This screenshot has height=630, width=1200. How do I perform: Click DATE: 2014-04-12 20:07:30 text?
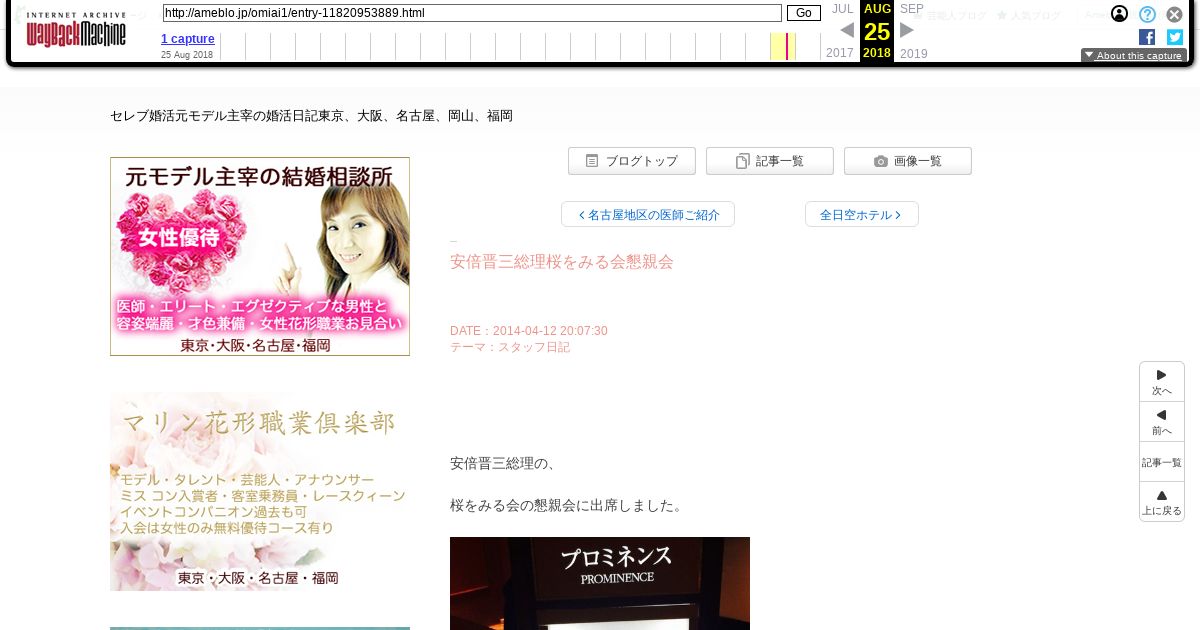pyautogui.click(x=529, y=331)
